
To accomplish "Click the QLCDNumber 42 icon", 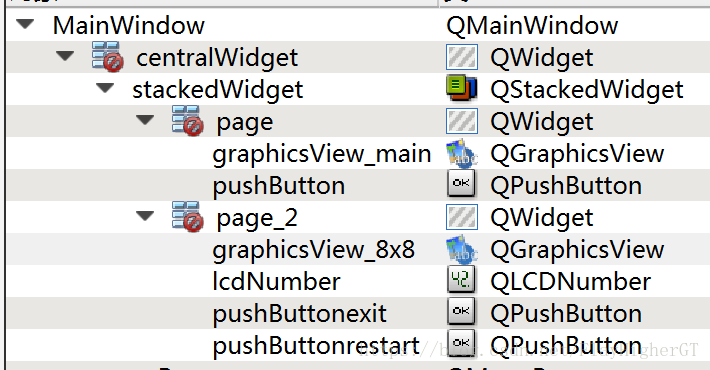I will [x=461, y=279].
